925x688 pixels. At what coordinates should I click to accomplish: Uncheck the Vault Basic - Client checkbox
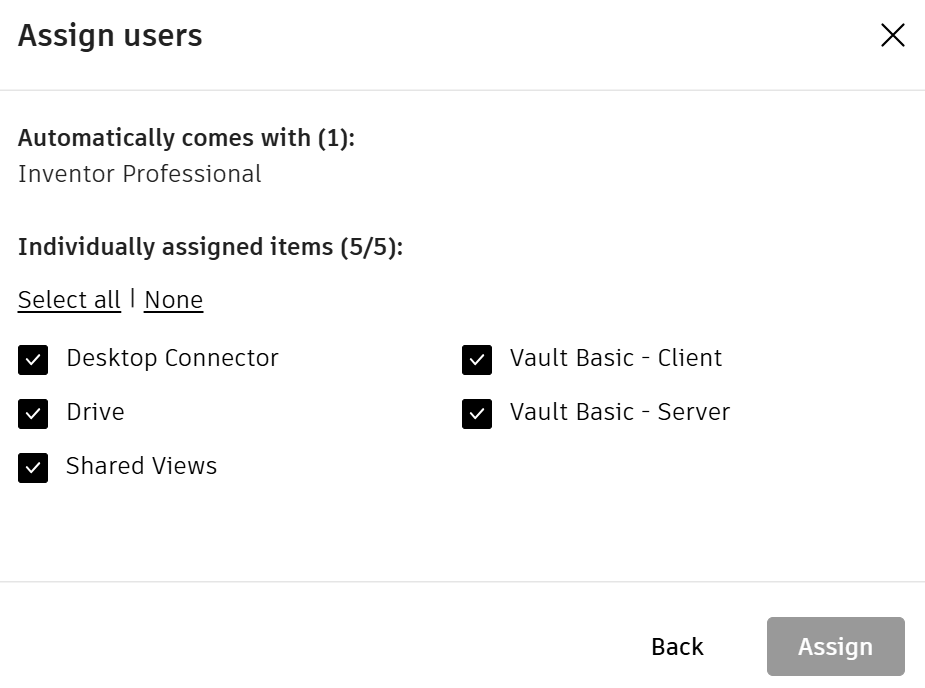point(477,360)
